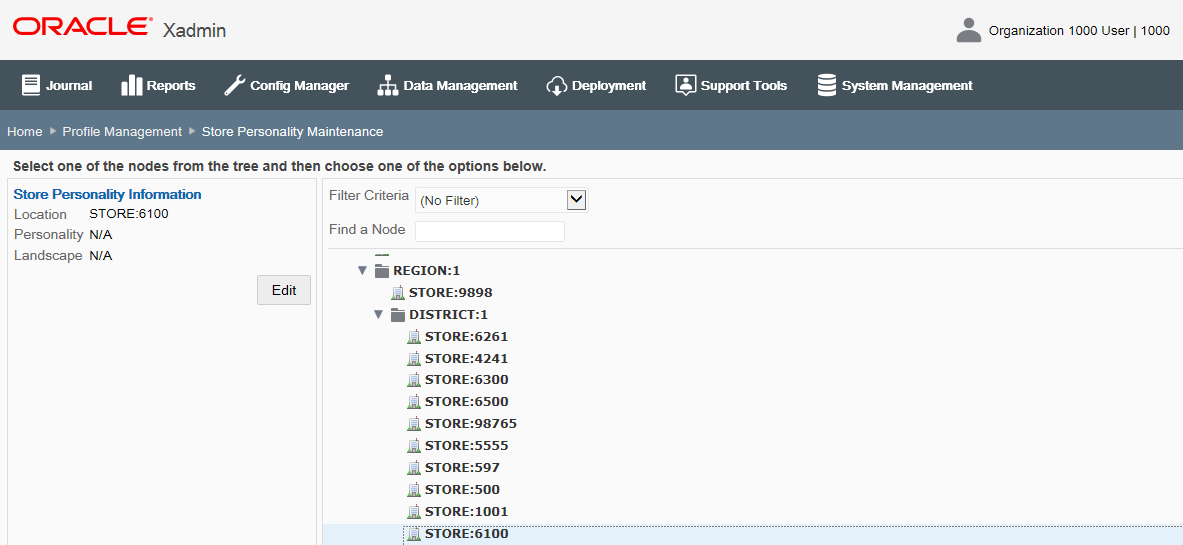Click the building icon for STORE:98765
The width and height of the screenshot is (1183, 545).
point(413,423)
